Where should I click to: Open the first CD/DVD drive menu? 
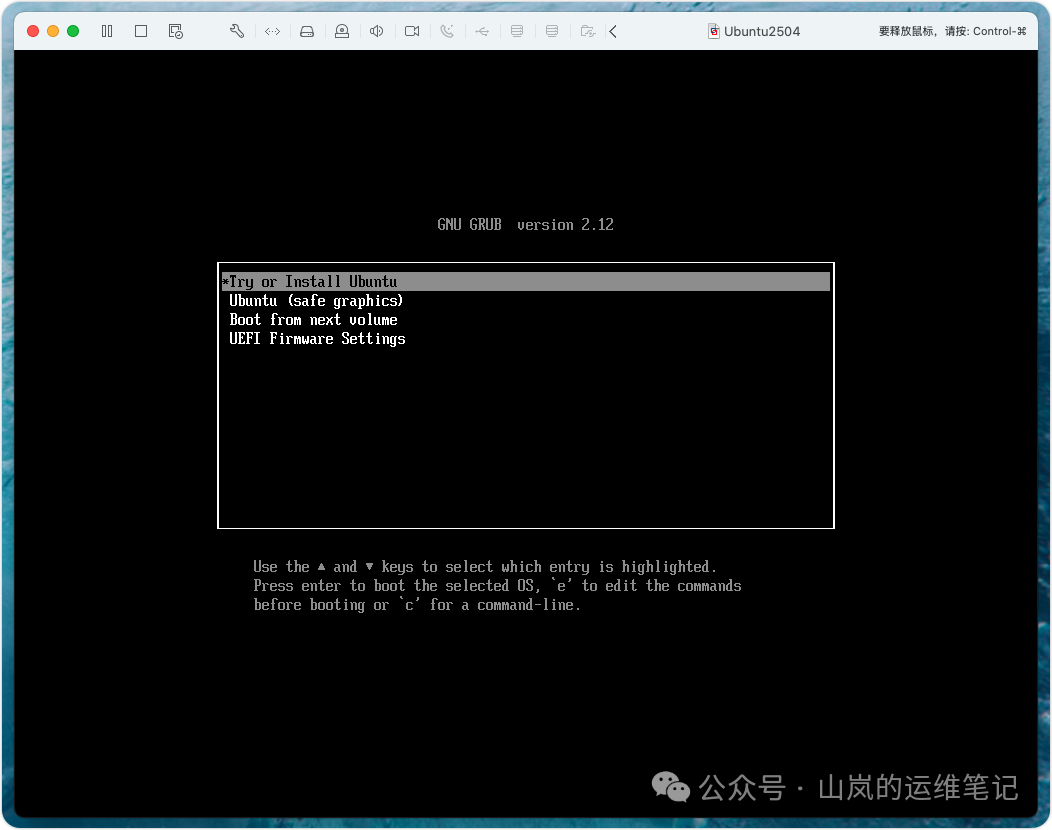tap(517, 31)
